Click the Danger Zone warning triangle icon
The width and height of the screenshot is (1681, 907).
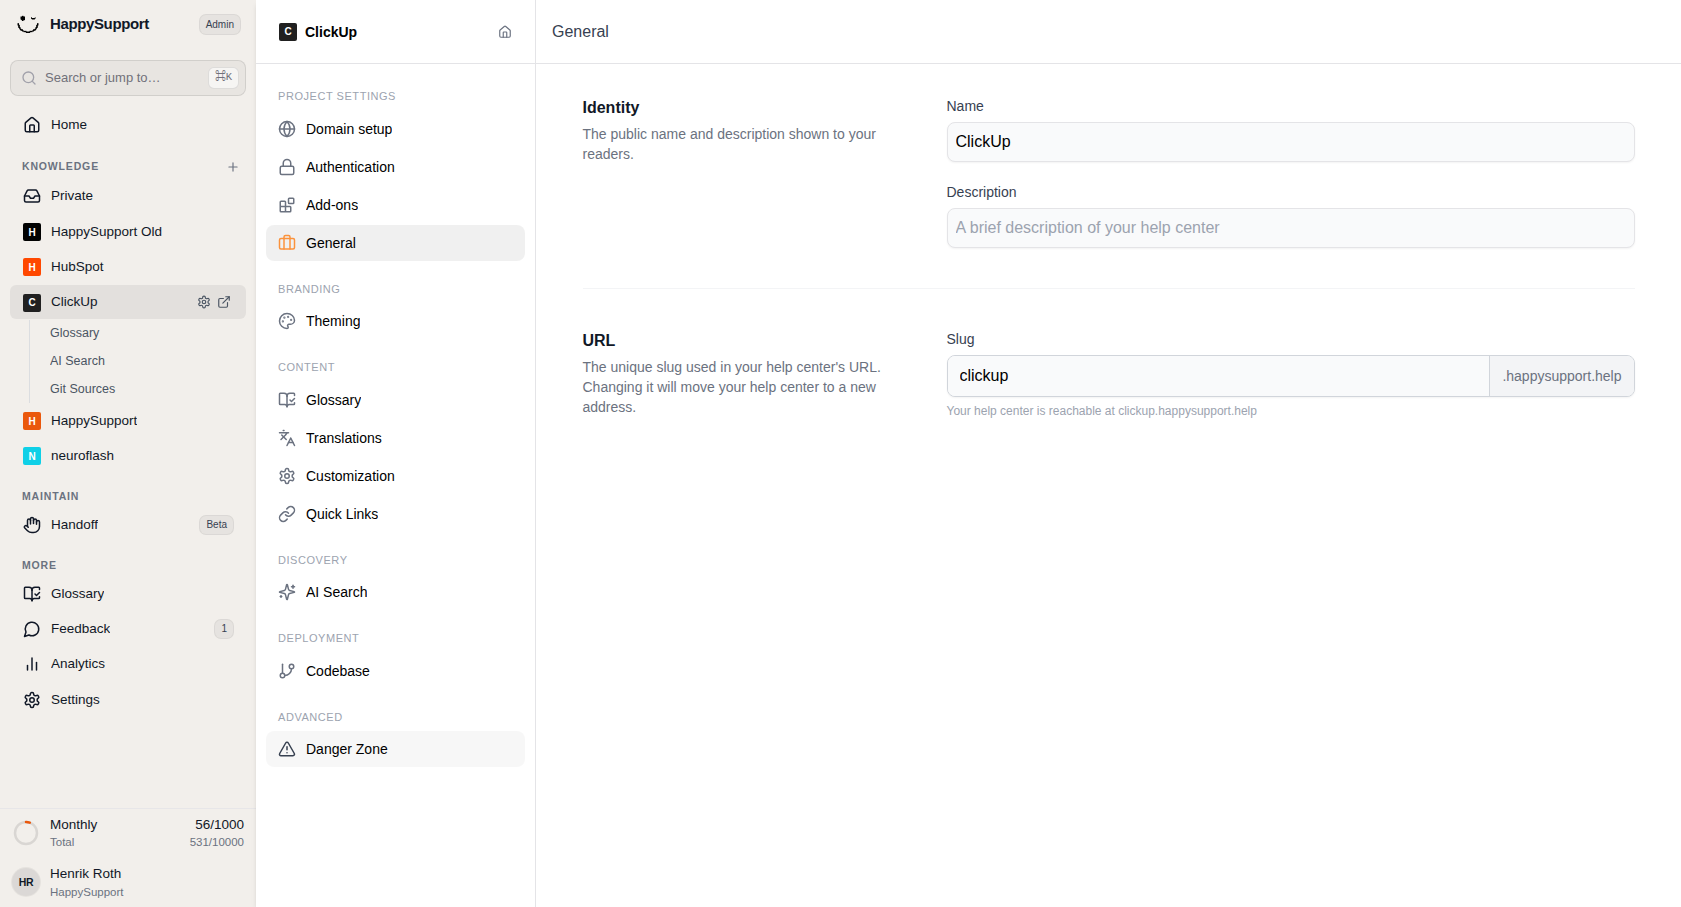287,749
